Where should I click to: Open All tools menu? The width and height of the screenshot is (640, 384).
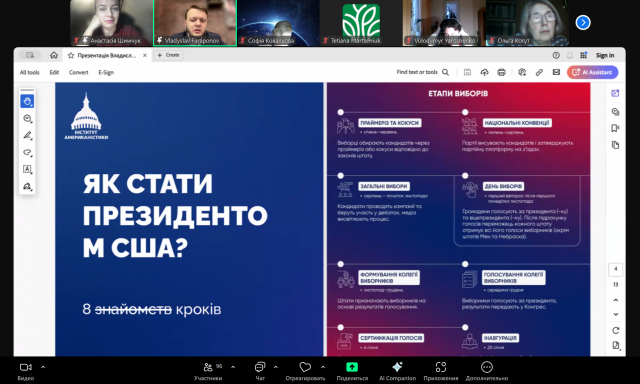[x=30, y=72]
